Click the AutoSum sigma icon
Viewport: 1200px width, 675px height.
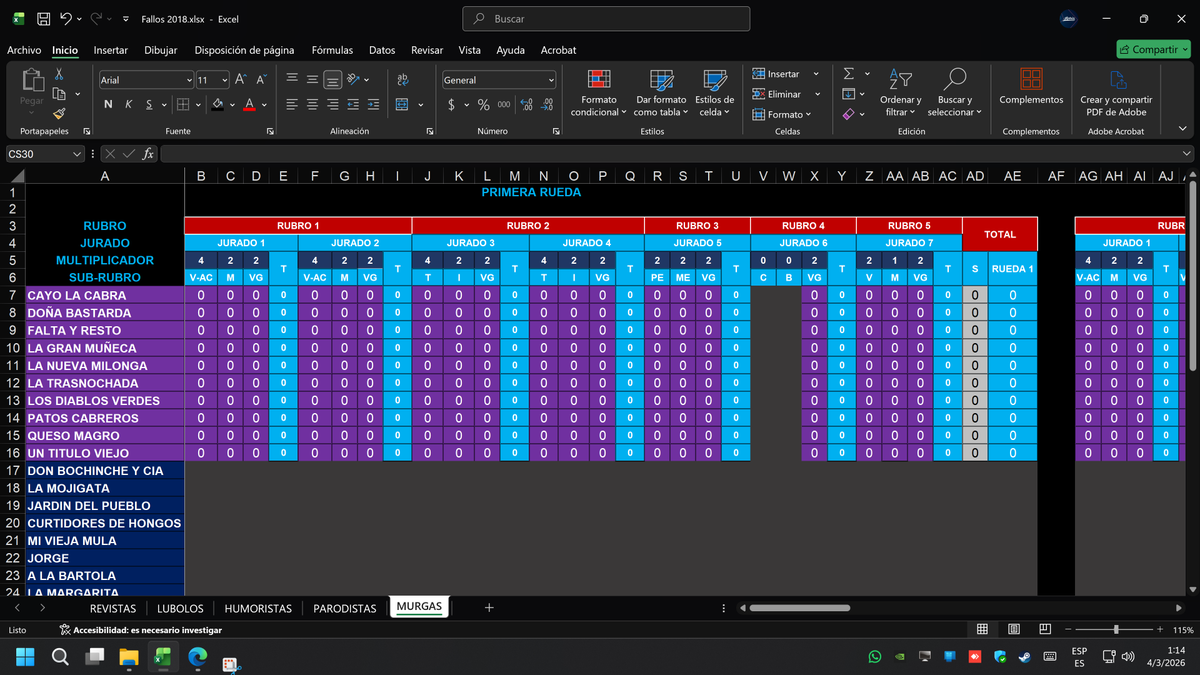(849, 73)
